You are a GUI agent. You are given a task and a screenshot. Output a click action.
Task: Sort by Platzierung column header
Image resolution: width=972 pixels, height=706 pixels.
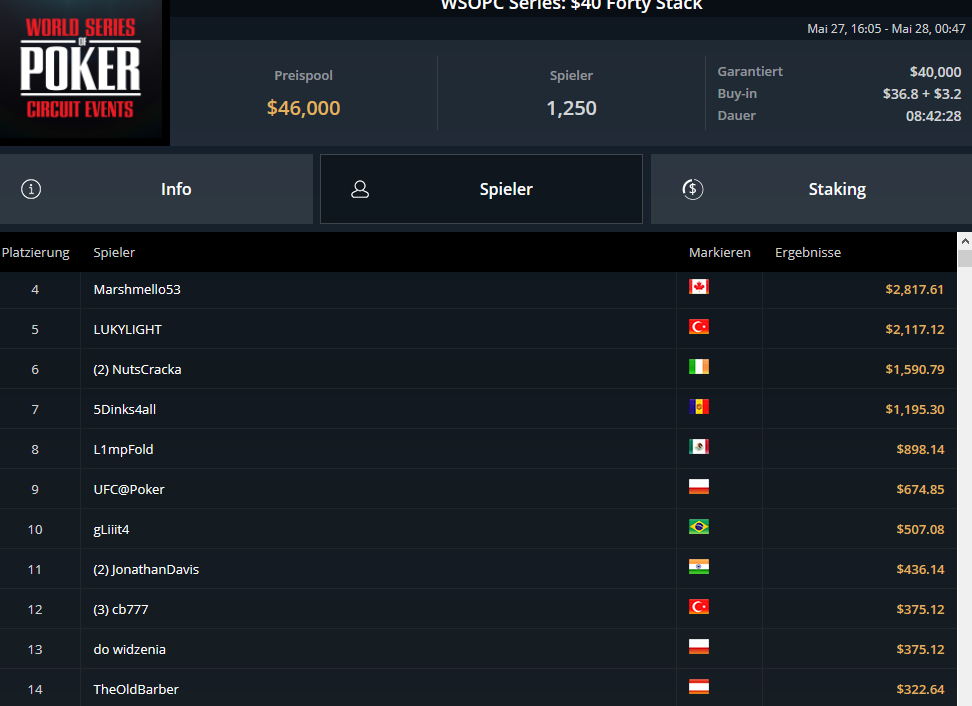point(35,252)
